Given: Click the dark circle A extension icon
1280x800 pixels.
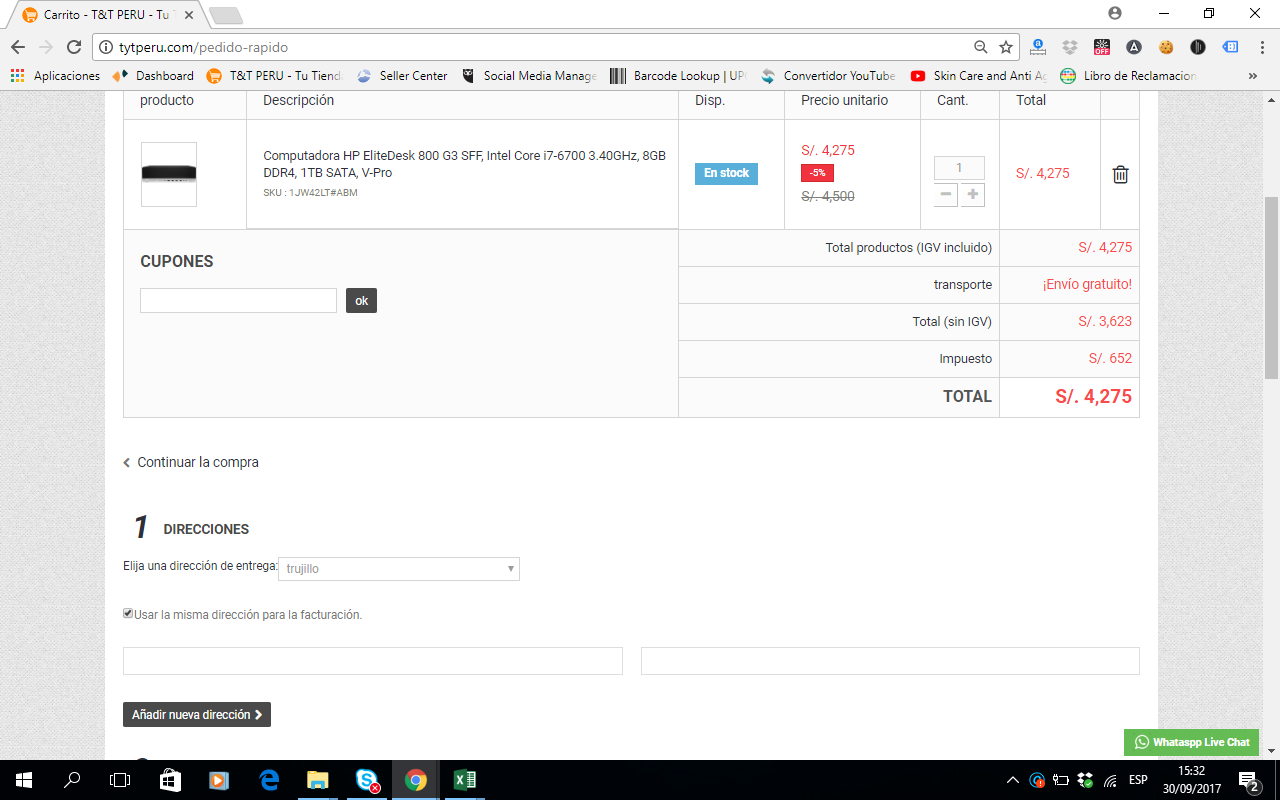Looking at the screenshot, I should 1134,47.
